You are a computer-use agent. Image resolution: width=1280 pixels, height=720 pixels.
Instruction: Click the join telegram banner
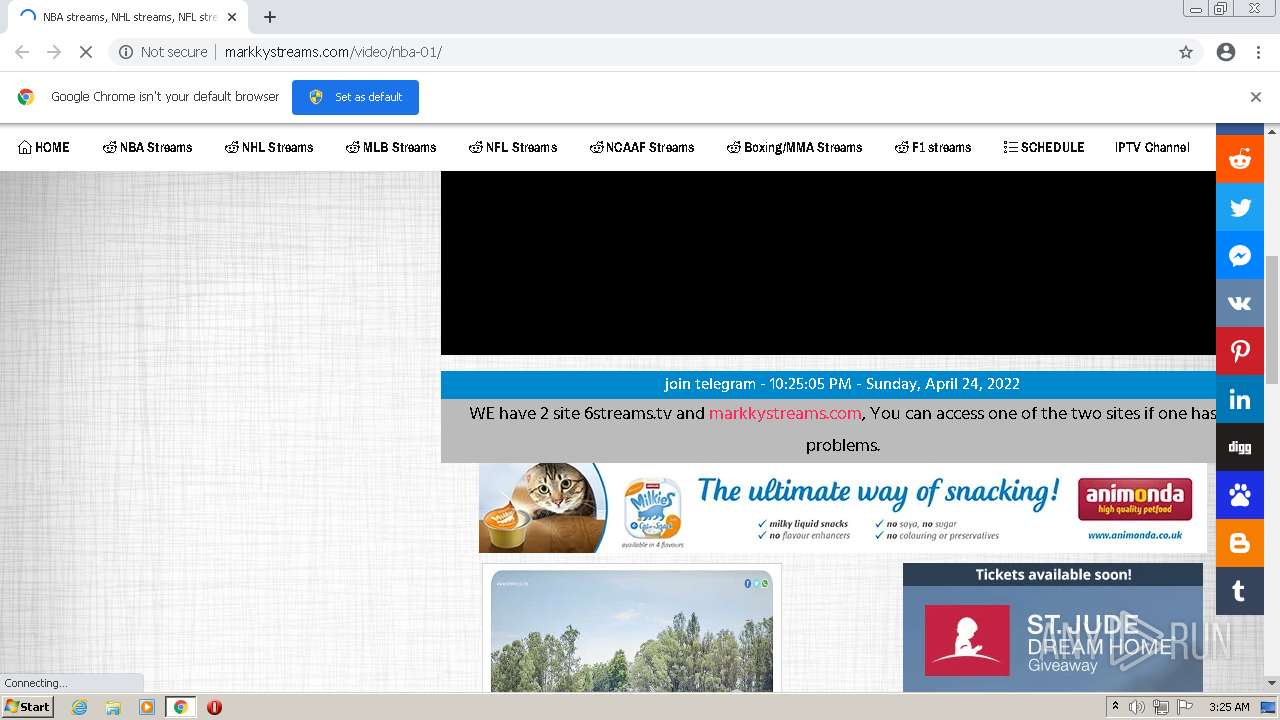[x=828, y=384]
